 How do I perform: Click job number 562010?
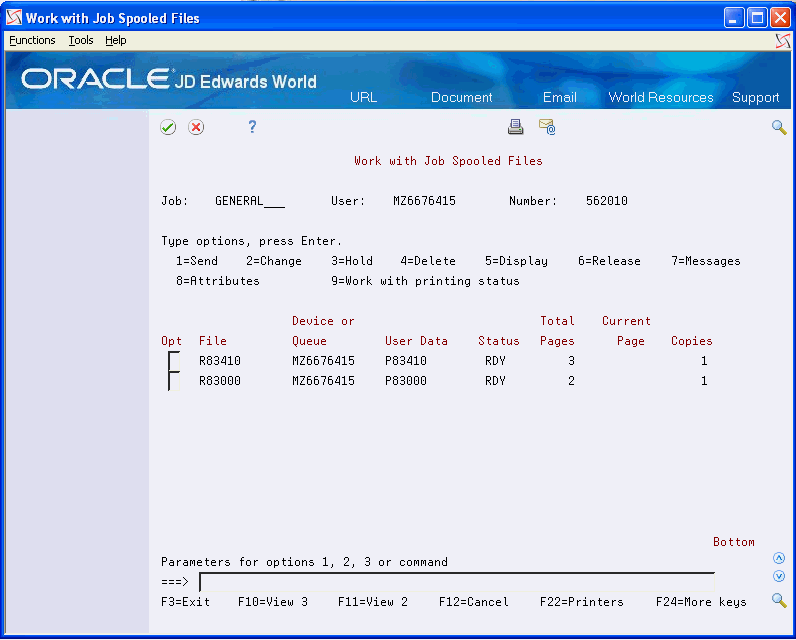(x=607, y=201)
